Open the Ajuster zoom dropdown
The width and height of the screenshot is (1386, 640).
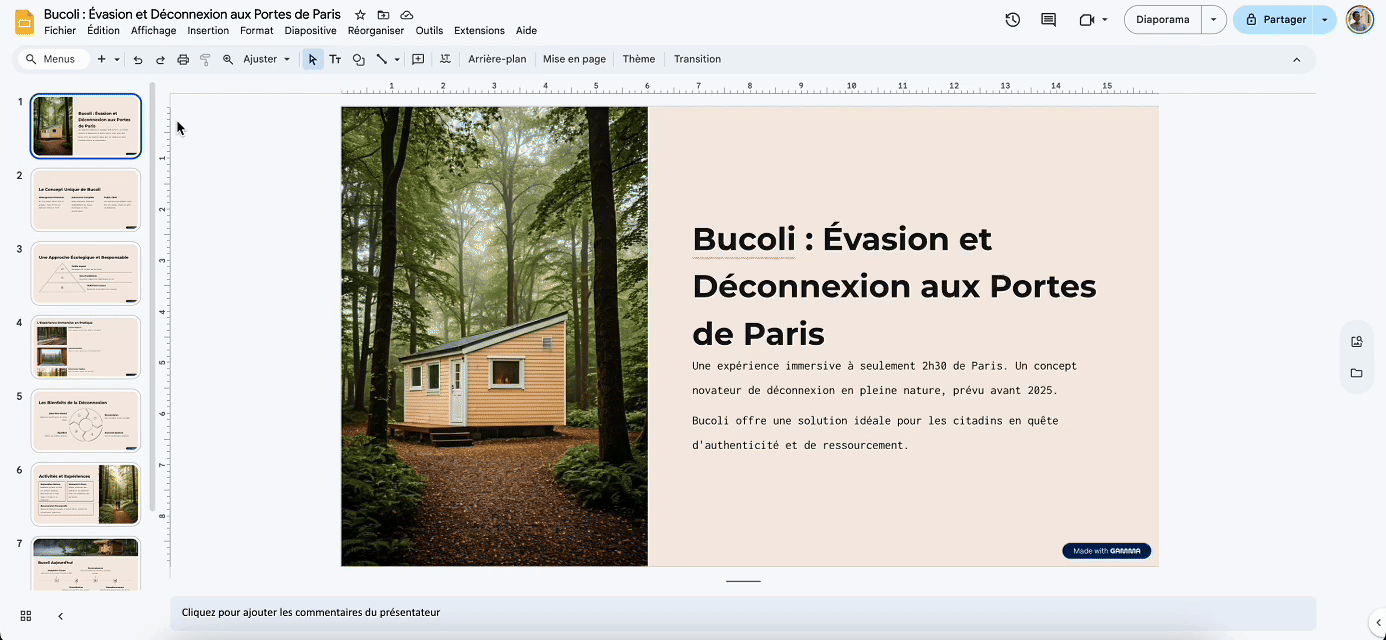(267, 59)
